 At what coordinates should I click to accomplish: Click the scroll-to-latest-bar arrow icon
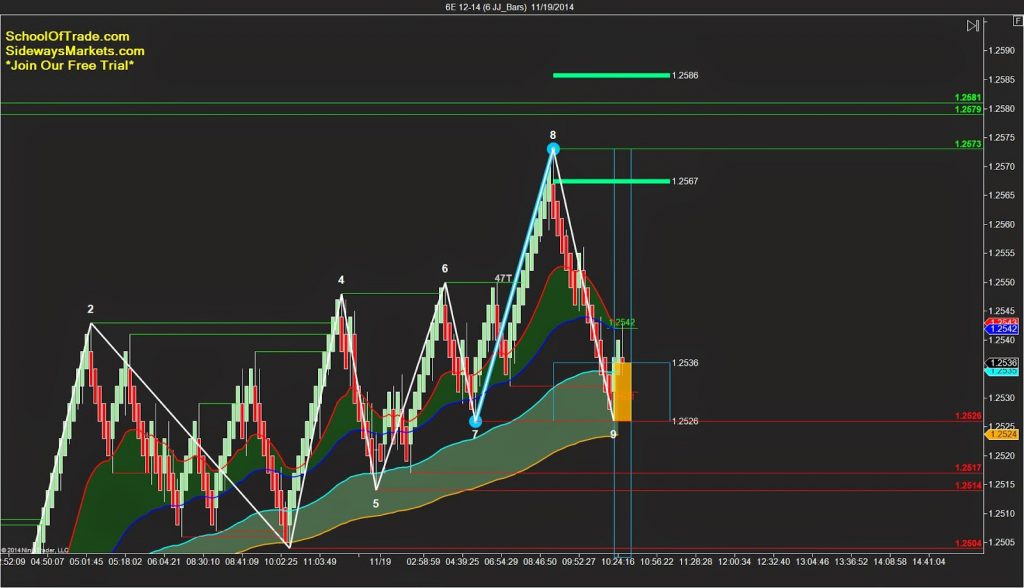click(x=972, y=25)
